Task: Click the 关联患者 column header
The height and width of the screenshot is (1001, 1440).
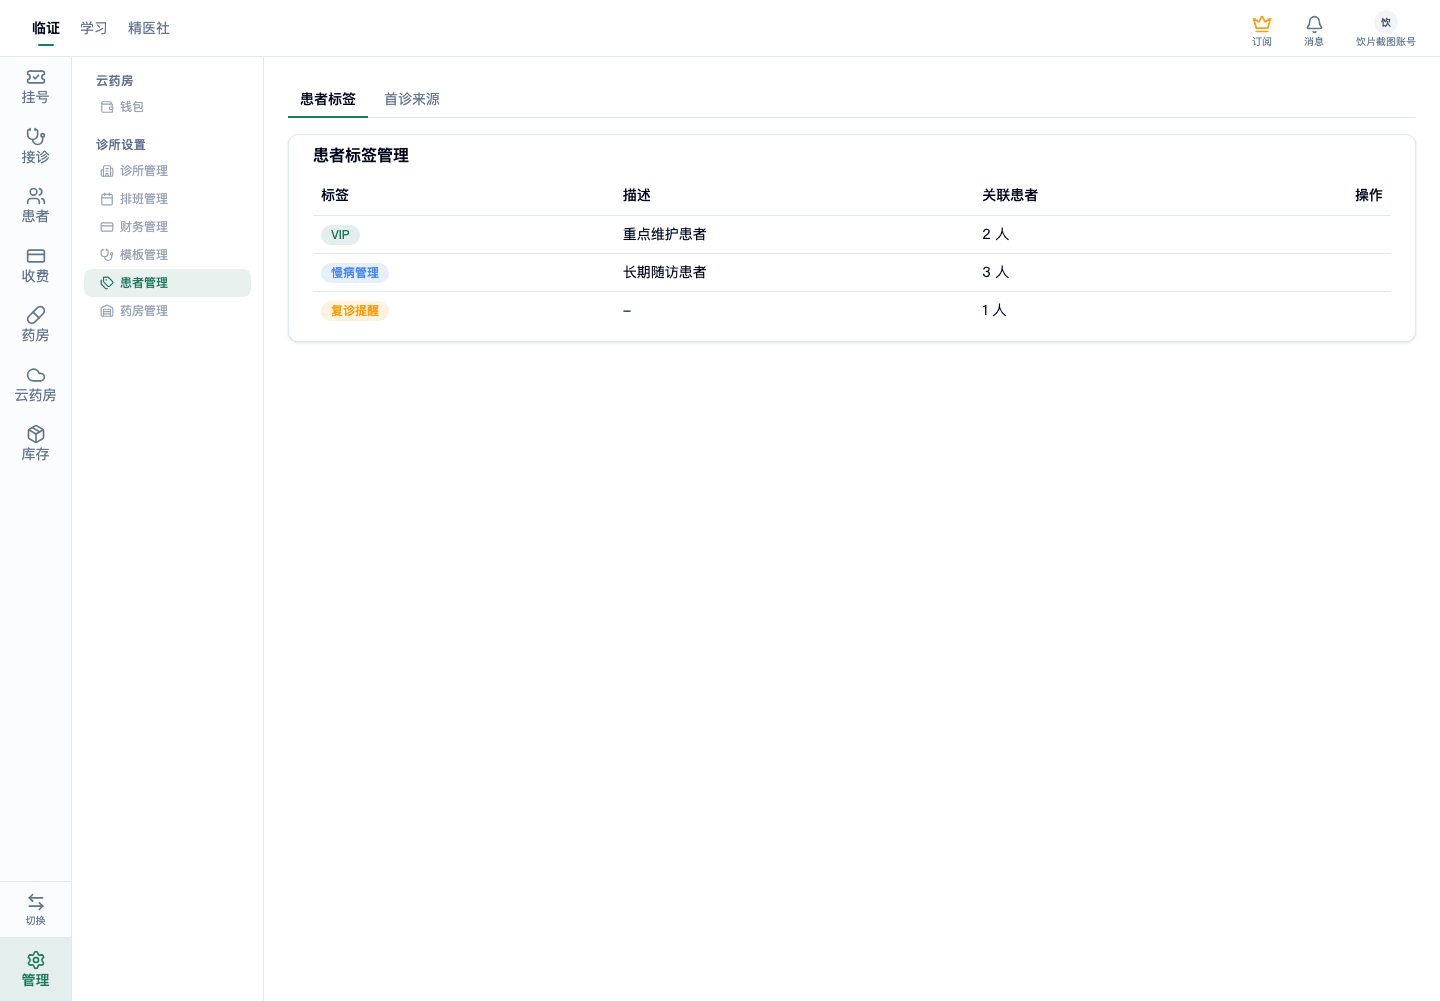Action: point(1010,195)
